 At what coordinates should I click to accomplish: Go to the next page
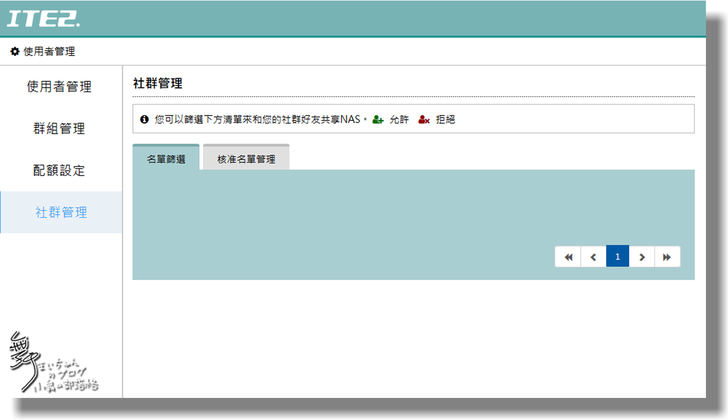tap(642, 257)
